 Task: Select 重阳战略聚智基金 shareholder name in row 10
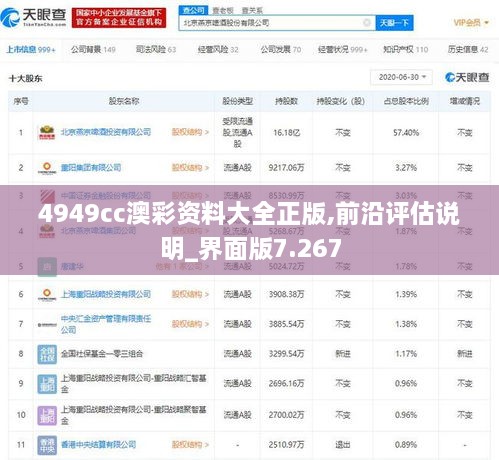[x=133, y=415]
